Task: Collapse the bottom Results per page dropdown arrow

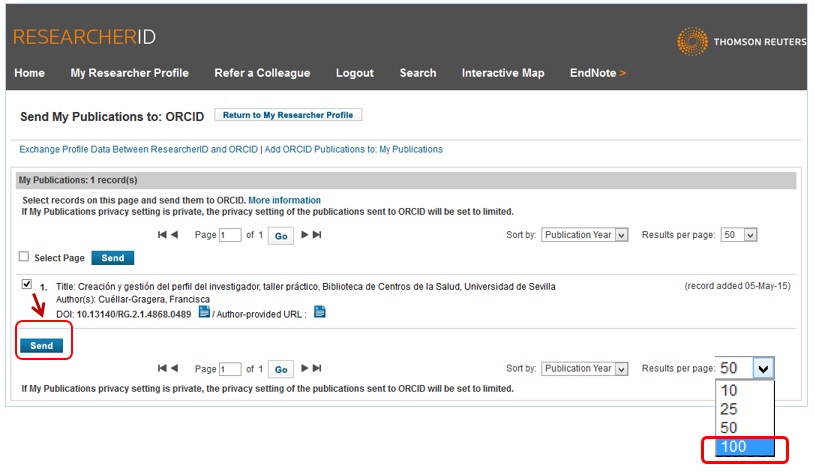Action: (x=763, y=369)
